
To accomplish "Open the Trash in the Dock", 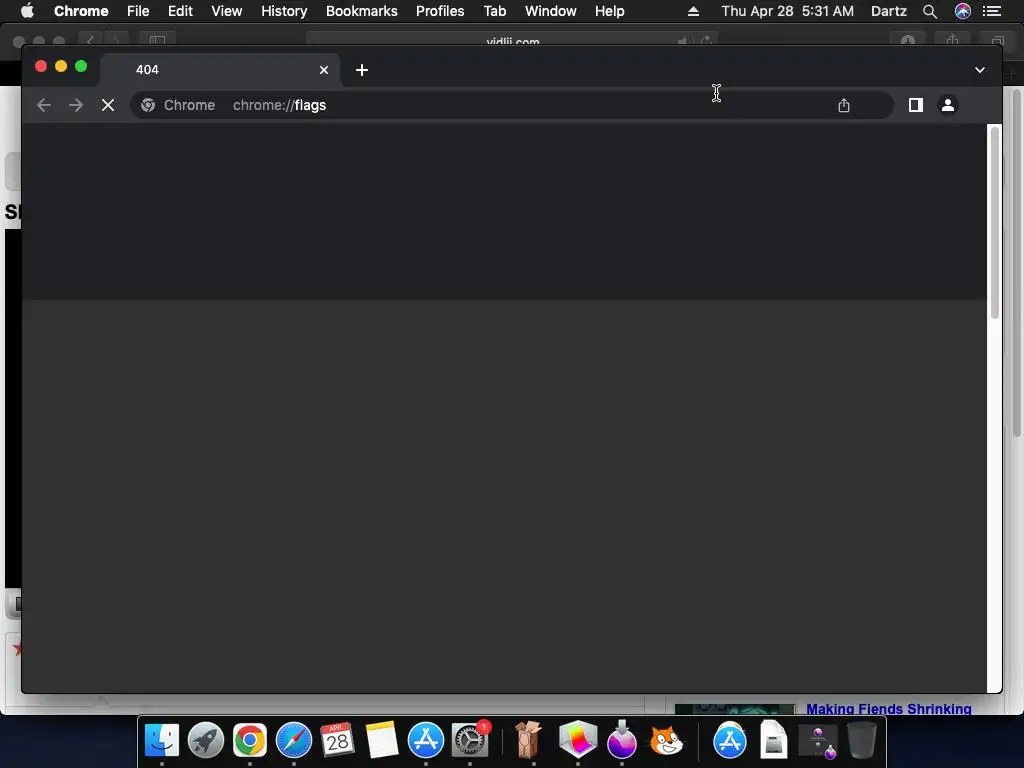I will [x=862, y=740].
